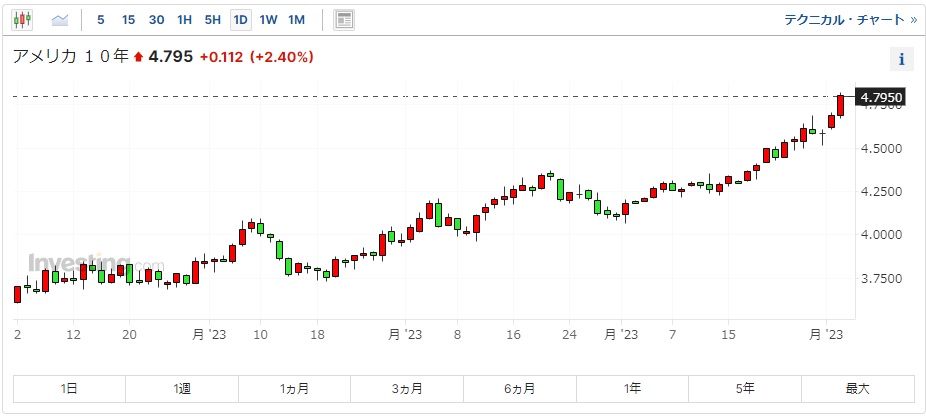Click the 4.0000 y-axis price label

point(881,235)
